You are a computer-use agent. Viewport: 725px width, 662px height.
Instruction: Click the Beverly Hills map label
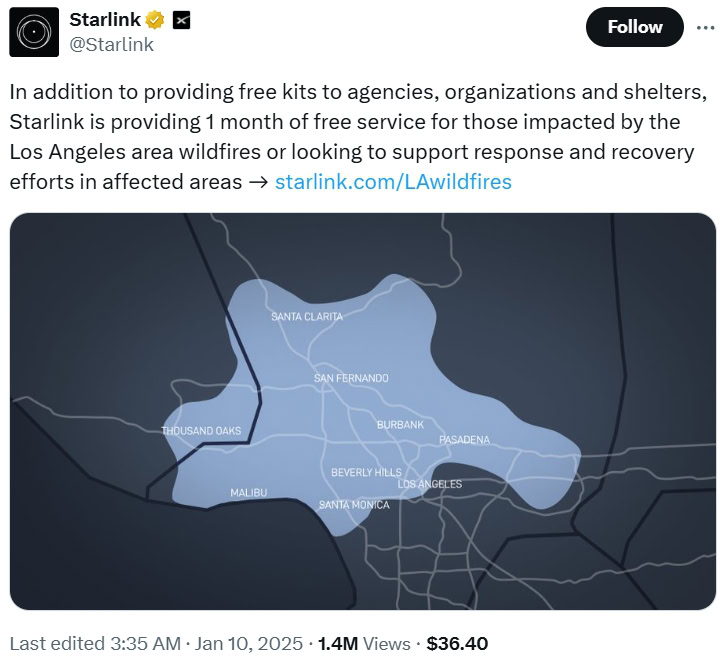366,472
